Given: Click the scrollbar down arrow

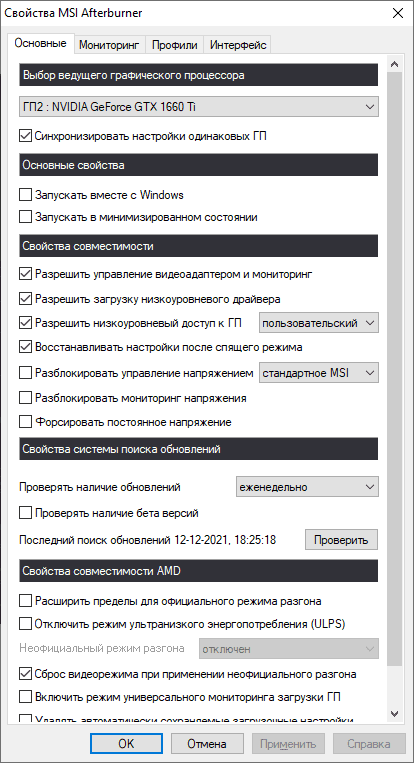Looking at the screenshot, I should 395,714.
